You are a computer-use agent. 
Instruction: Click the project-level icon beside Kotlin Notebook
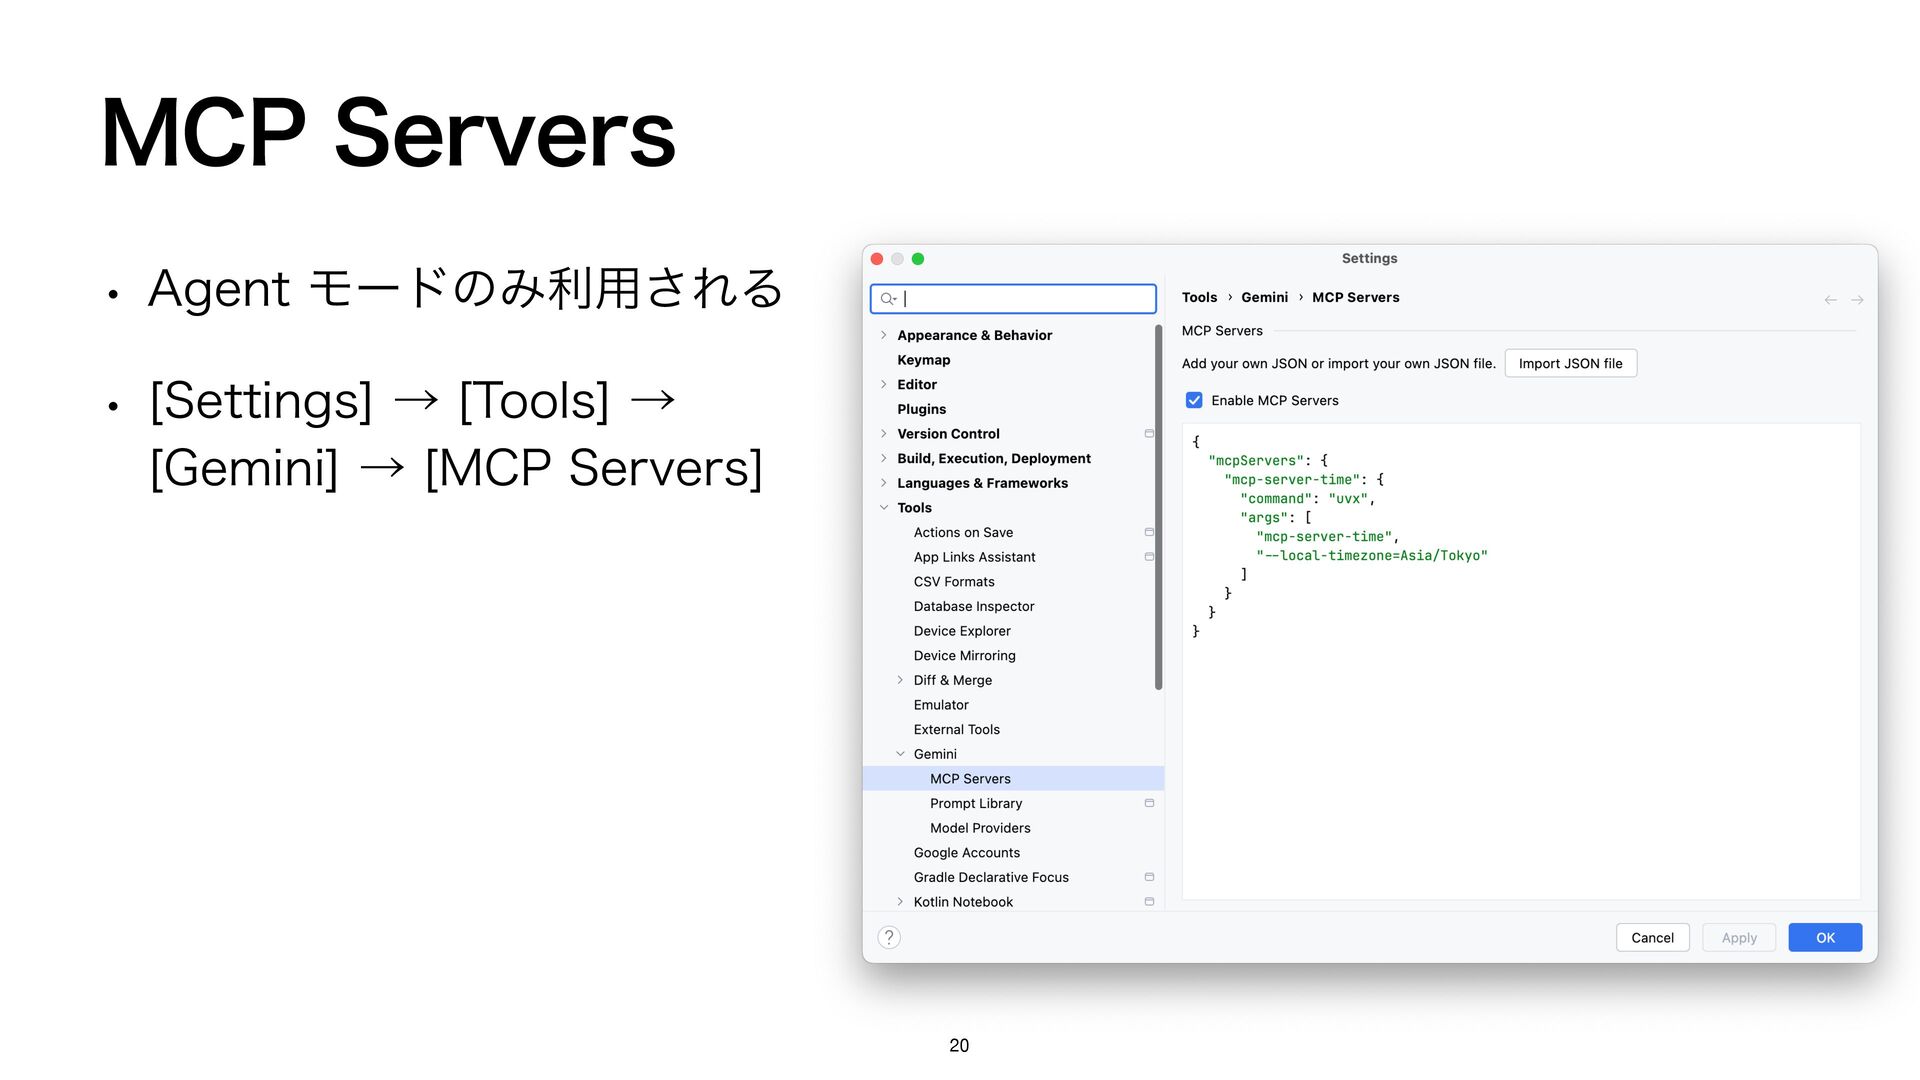click(1149, 902)
